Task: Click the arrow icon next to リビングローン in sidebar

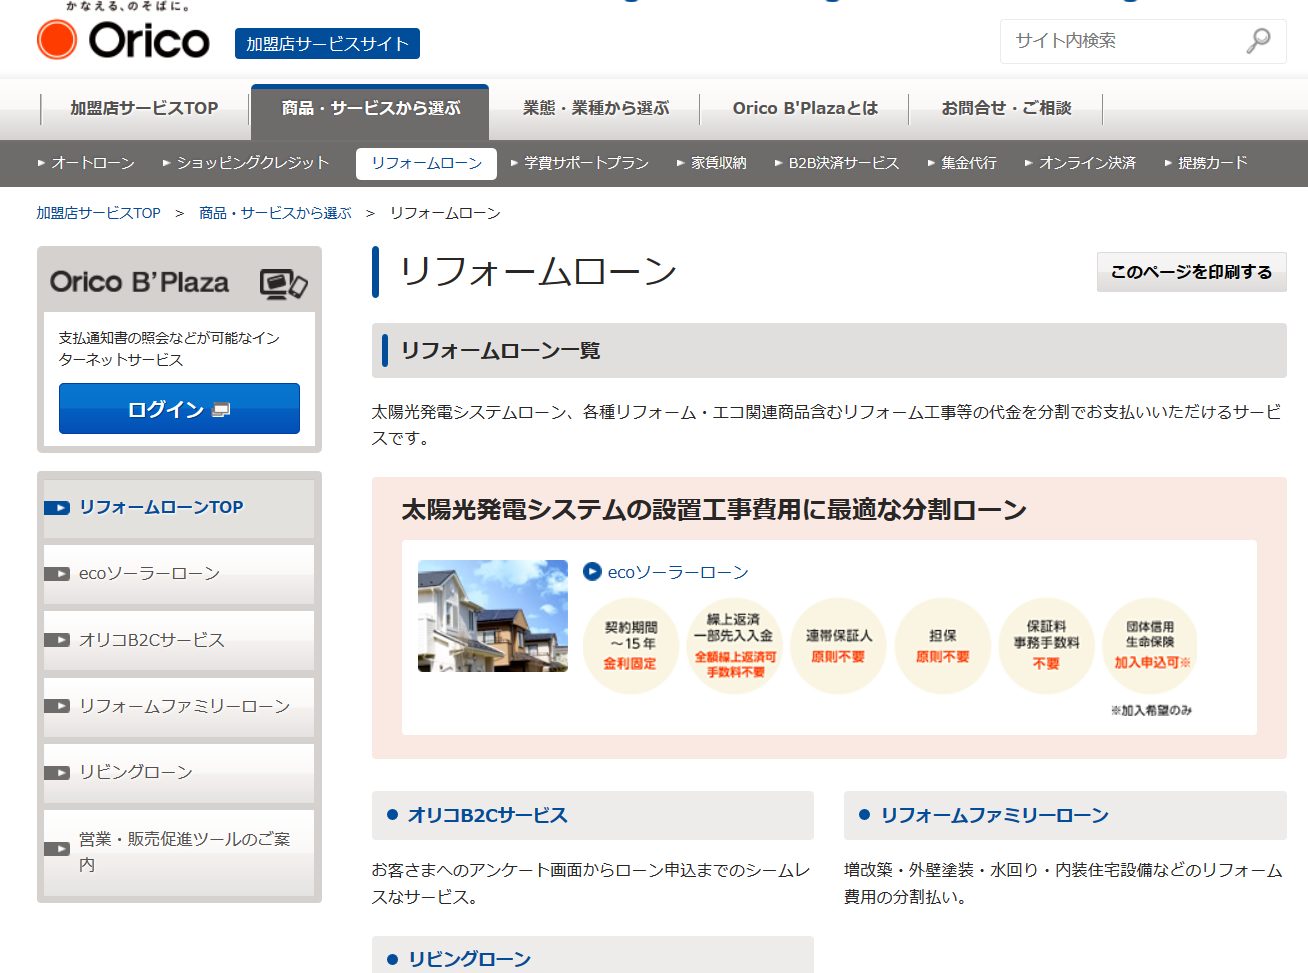Action: point(57,772)
